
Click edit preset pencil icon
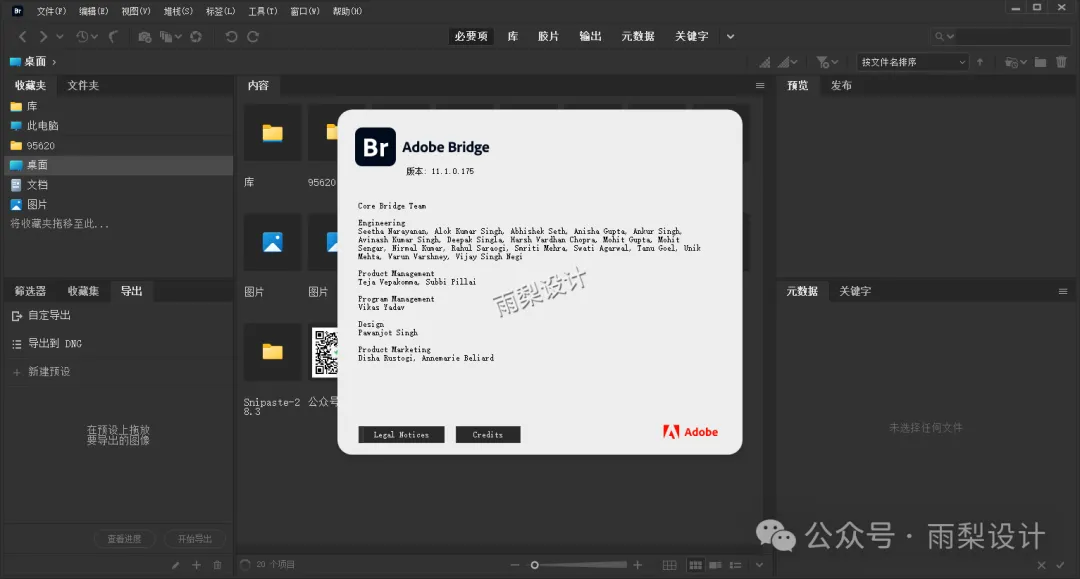click(176, 565)
